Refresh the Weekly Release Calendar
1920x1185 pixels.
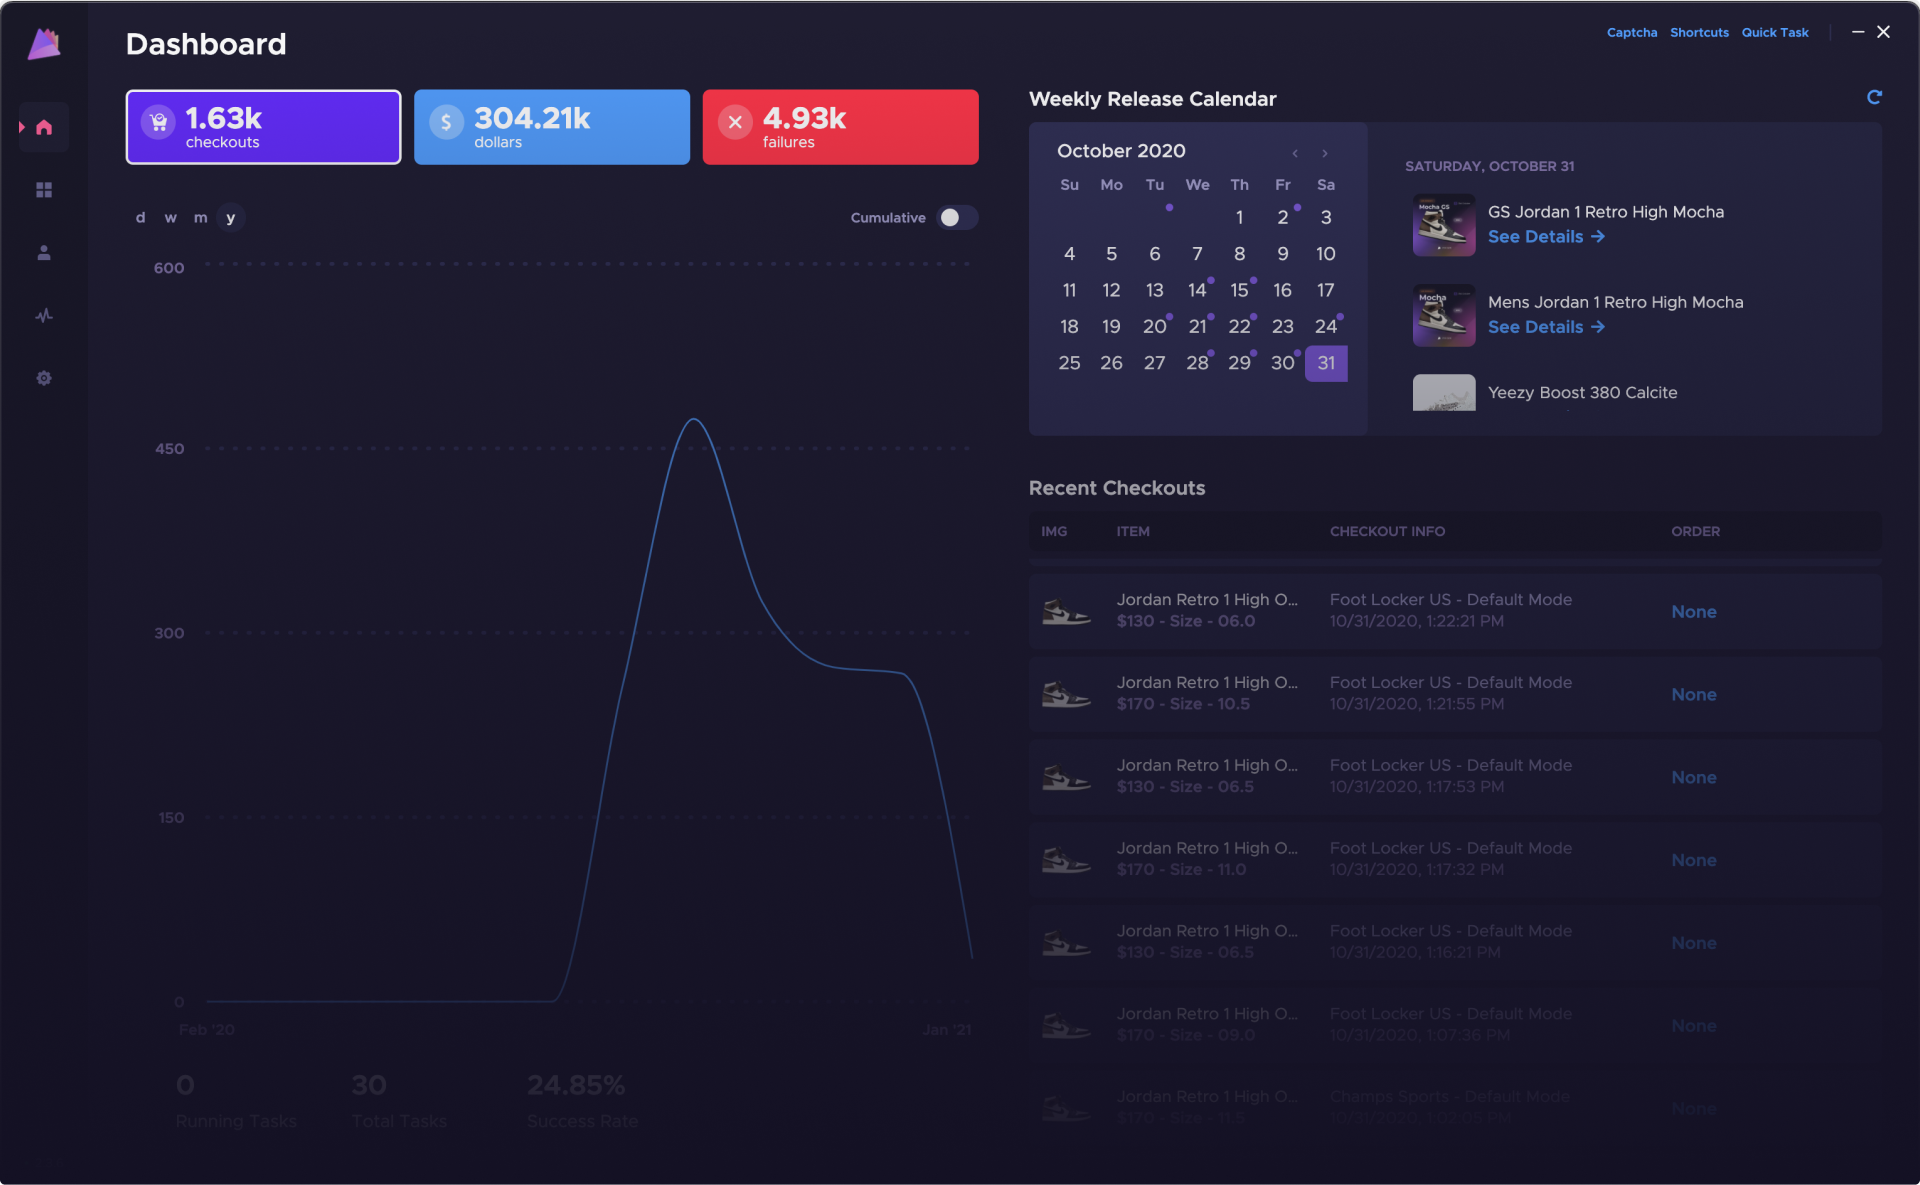point(1874,97)
